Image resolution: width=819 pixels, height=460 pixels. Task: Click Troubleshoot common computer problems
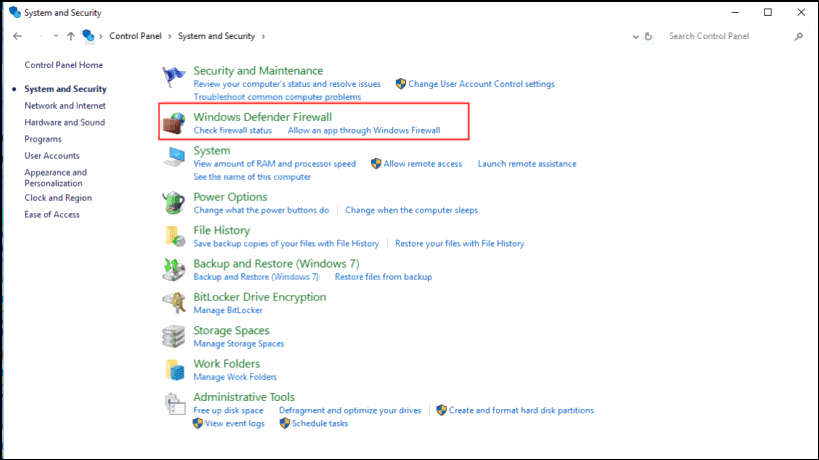277,97
